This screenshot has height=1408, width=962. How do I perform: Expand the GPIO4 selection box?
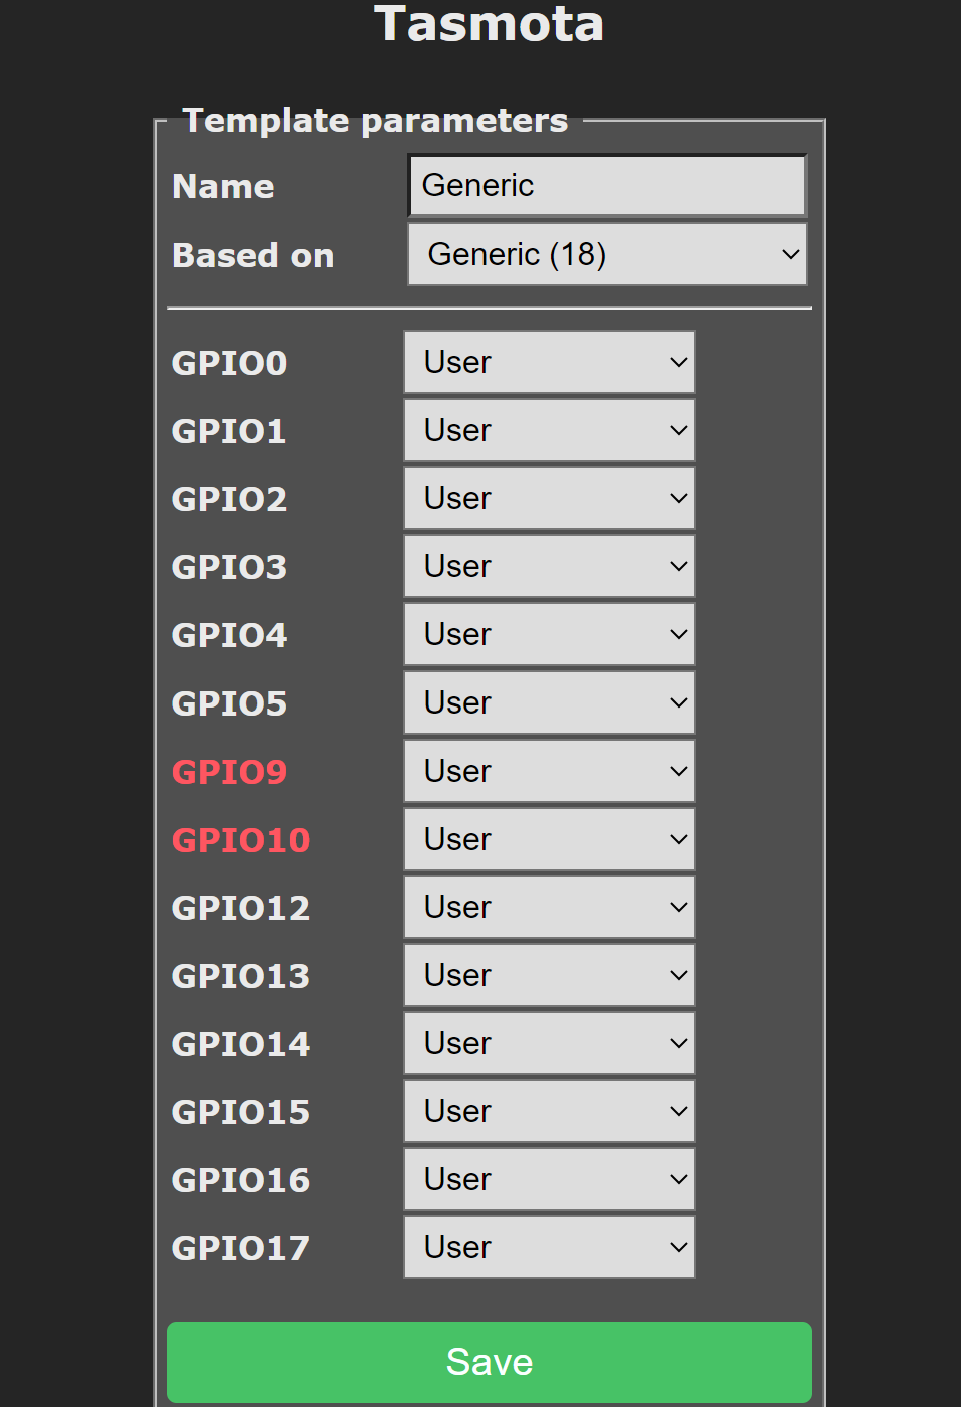coord(549,634)
